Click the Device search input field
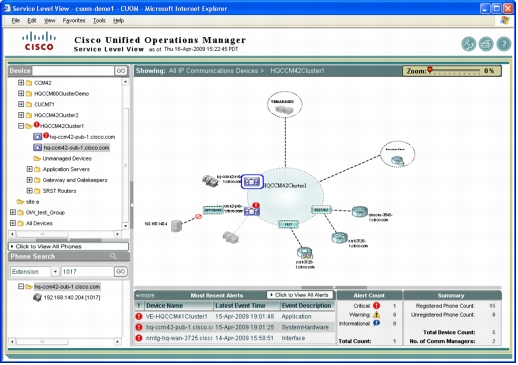The height and width of the screenshot is (365, 518). pyautogui.click(x=73, y=71)
